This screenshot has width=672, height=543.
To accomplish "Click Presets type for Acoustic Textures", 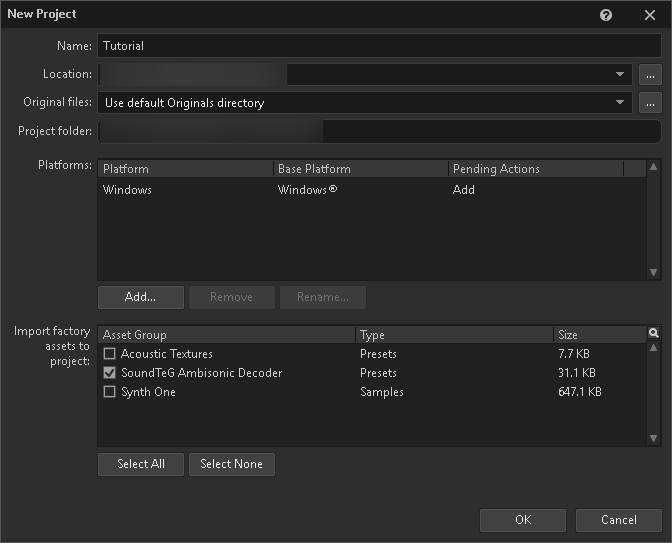I will tap(378, 354).
